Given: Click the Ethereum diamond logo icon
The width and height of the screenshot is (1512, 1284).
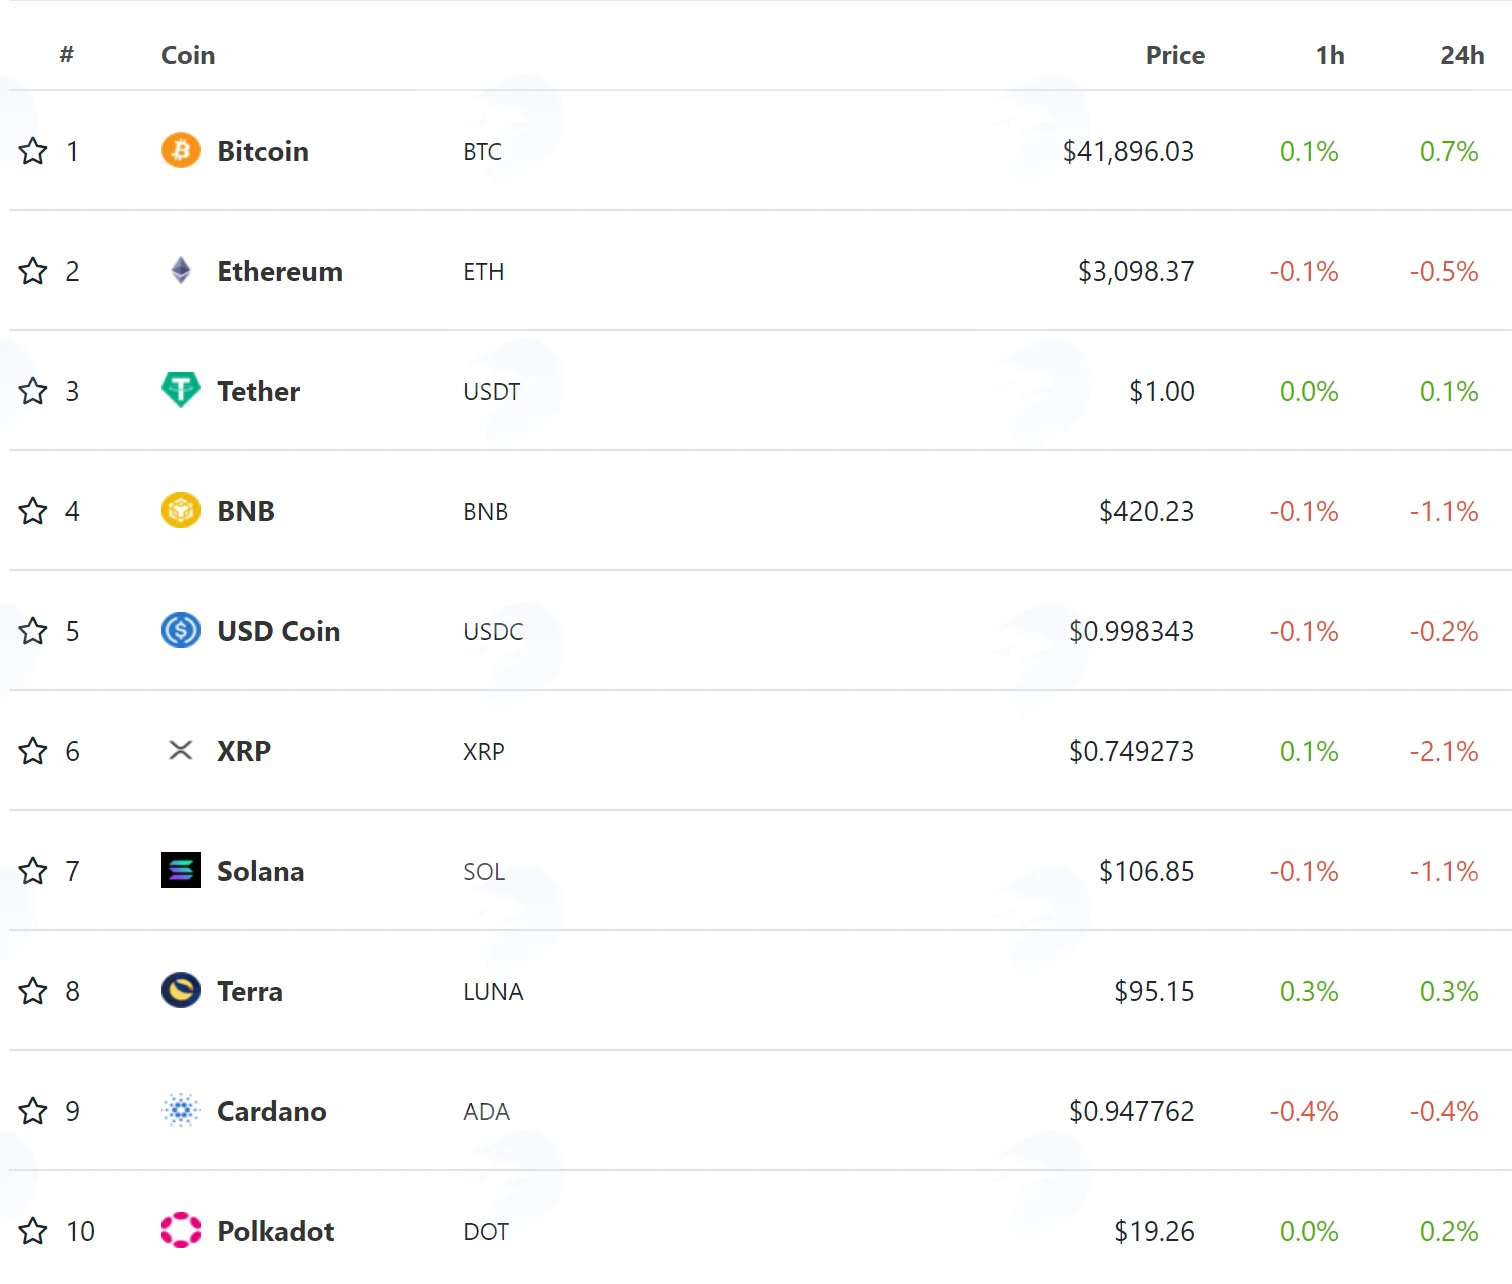Looking at the screenshot, I should 181,271.
